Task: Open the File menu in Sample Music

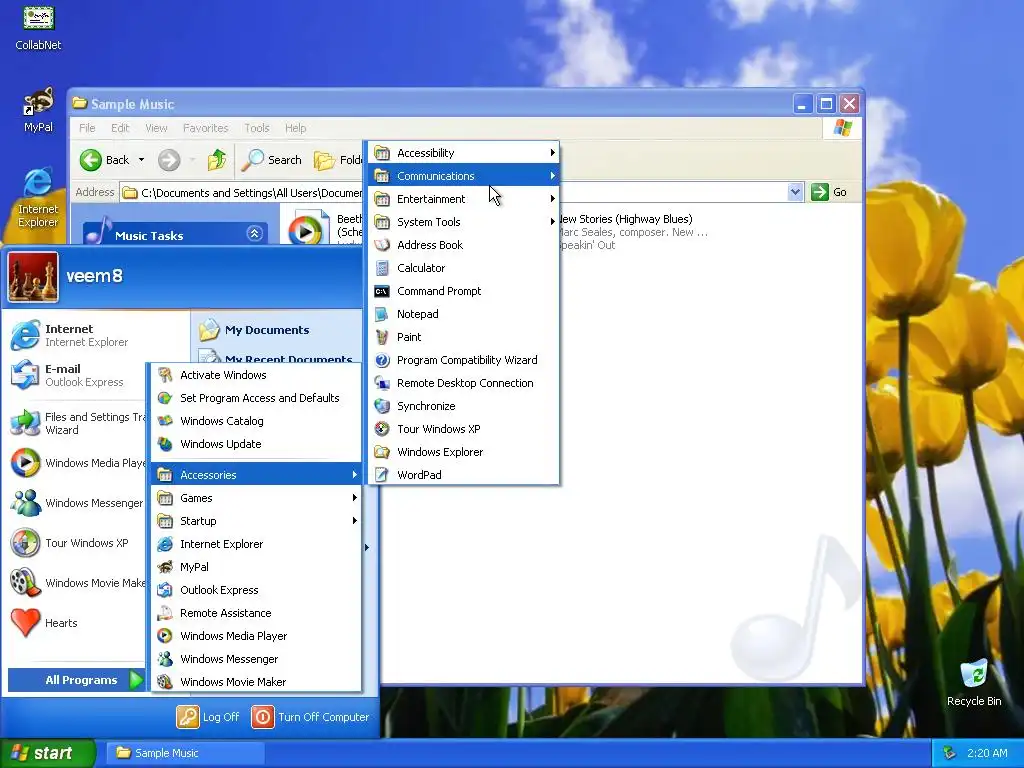Action: (x=87, y=128)
